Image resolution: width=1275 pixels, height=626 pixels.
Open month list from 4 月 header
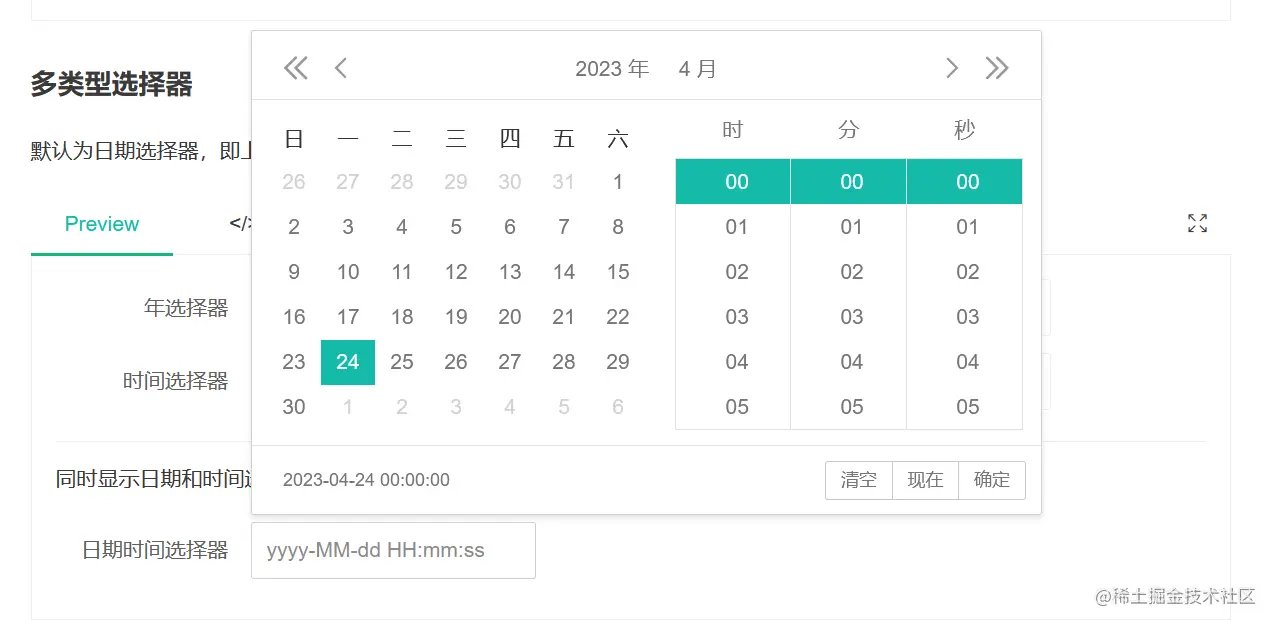pos(697,69)
